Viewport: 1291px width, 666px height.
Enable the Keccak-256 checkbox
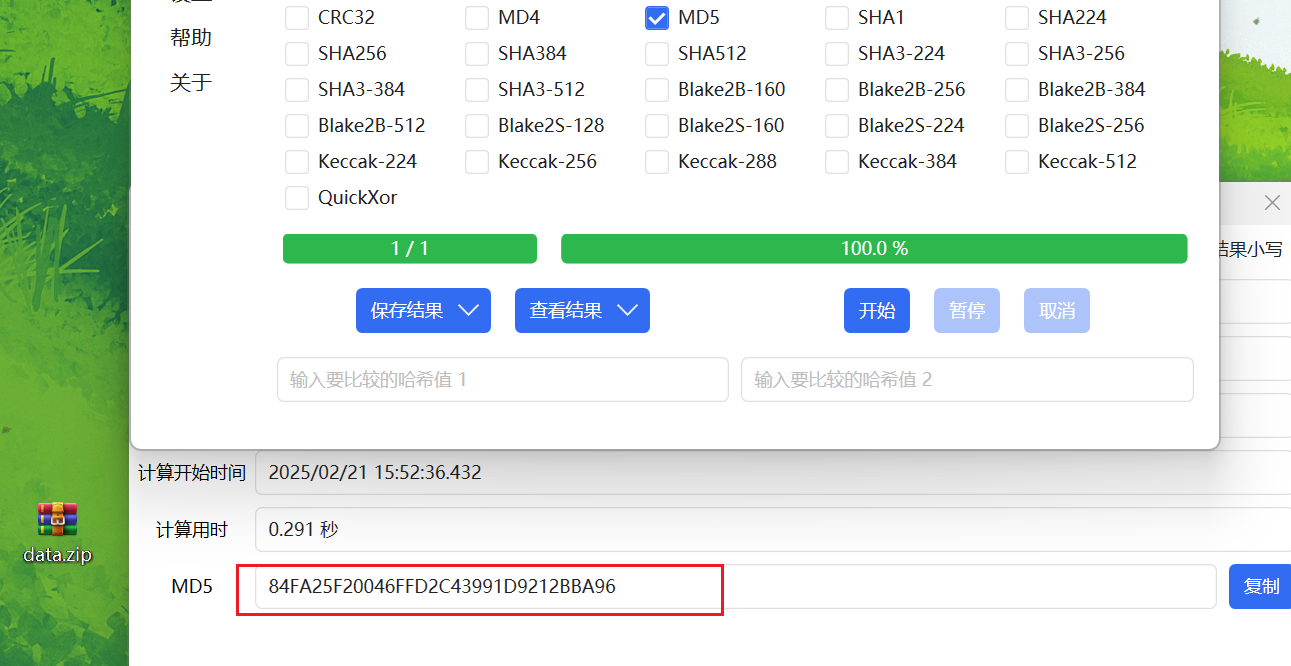(x=477, y=162)
